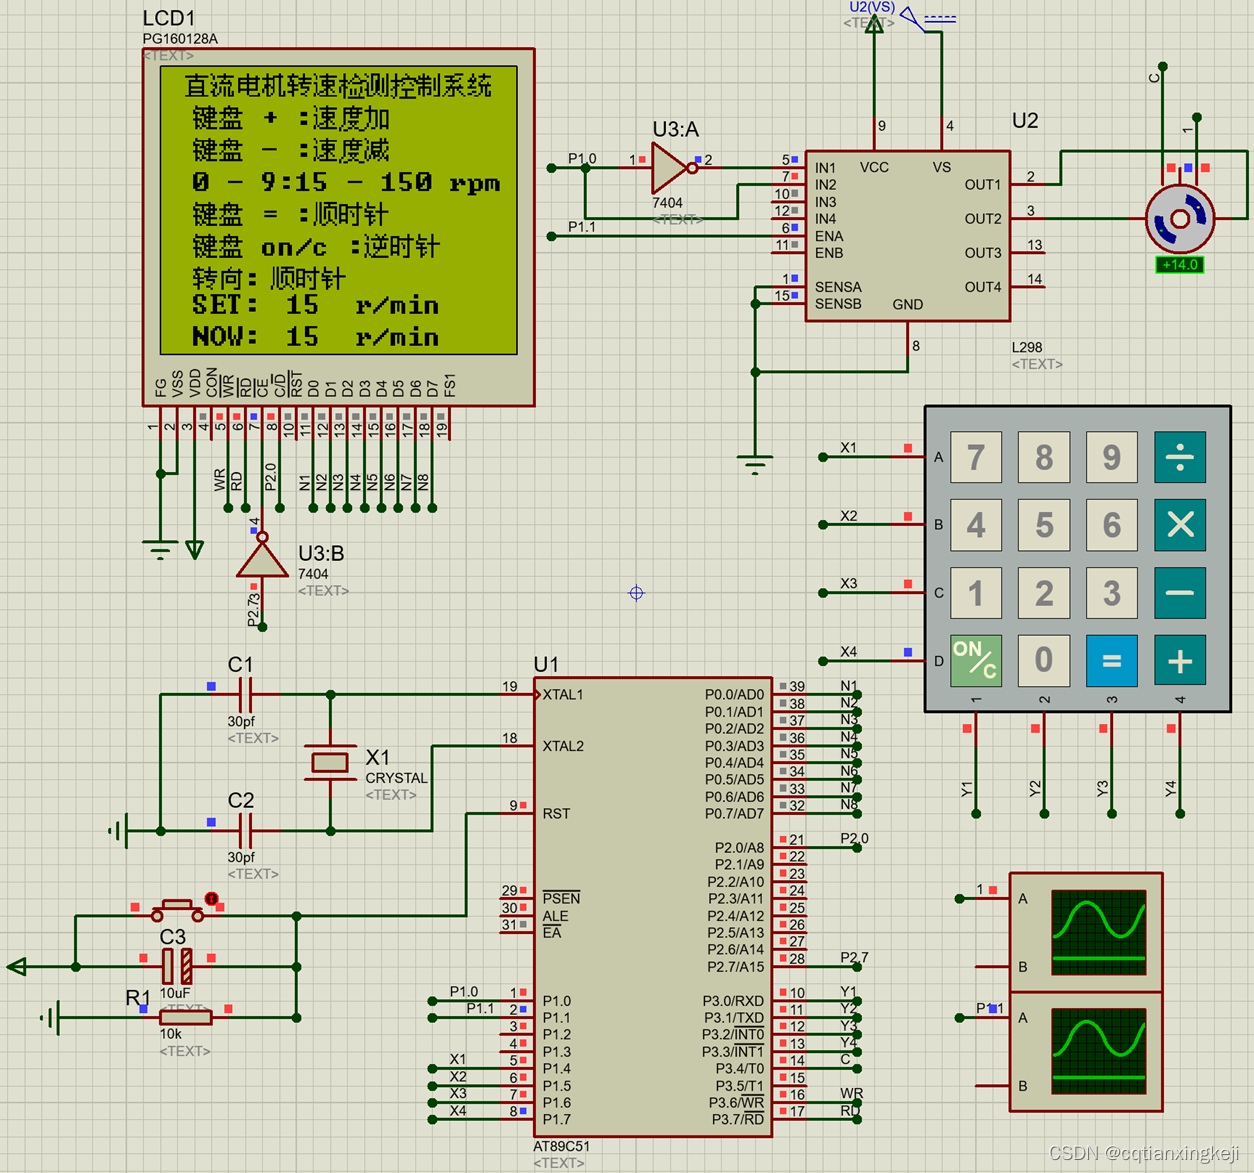Viewport: 1254px width, 1173px height.
Task: Click the blue equals keypad key
Action: coord(1111,660)
